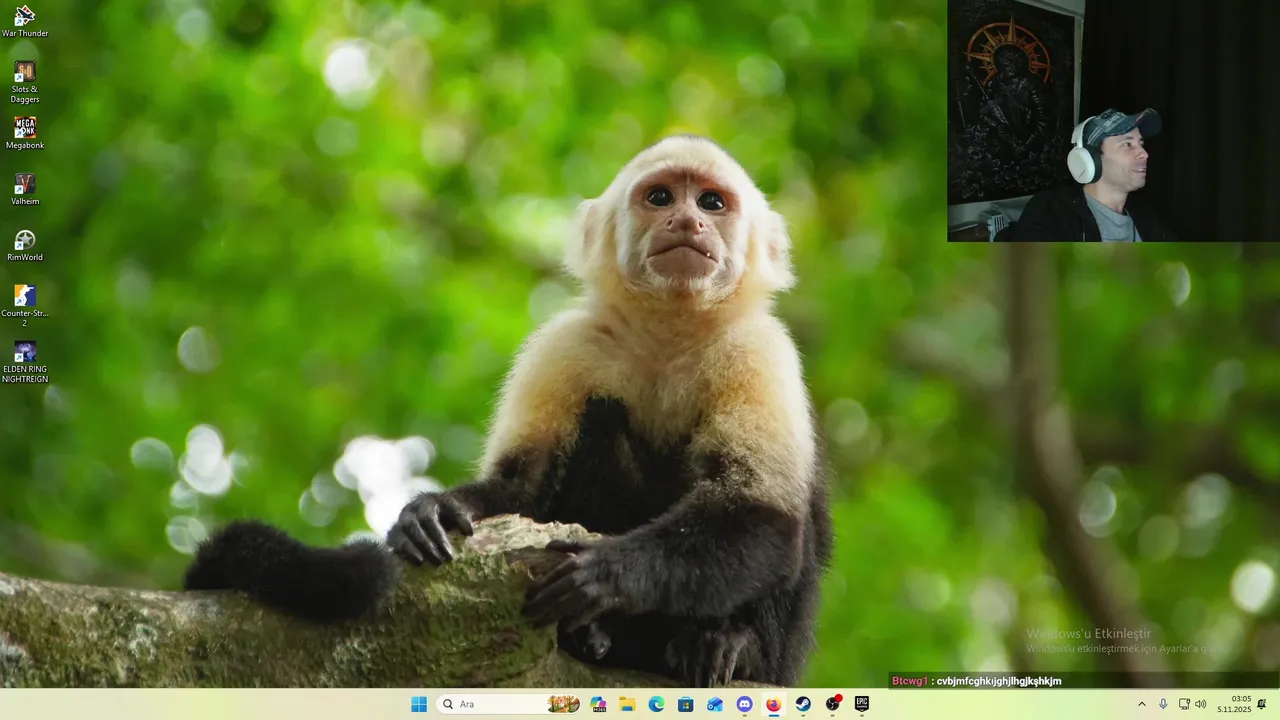Select the ELDEN RING NIGHTREIGN desktop icon
Screen dimensions: 1280x720
coord(25,362)
